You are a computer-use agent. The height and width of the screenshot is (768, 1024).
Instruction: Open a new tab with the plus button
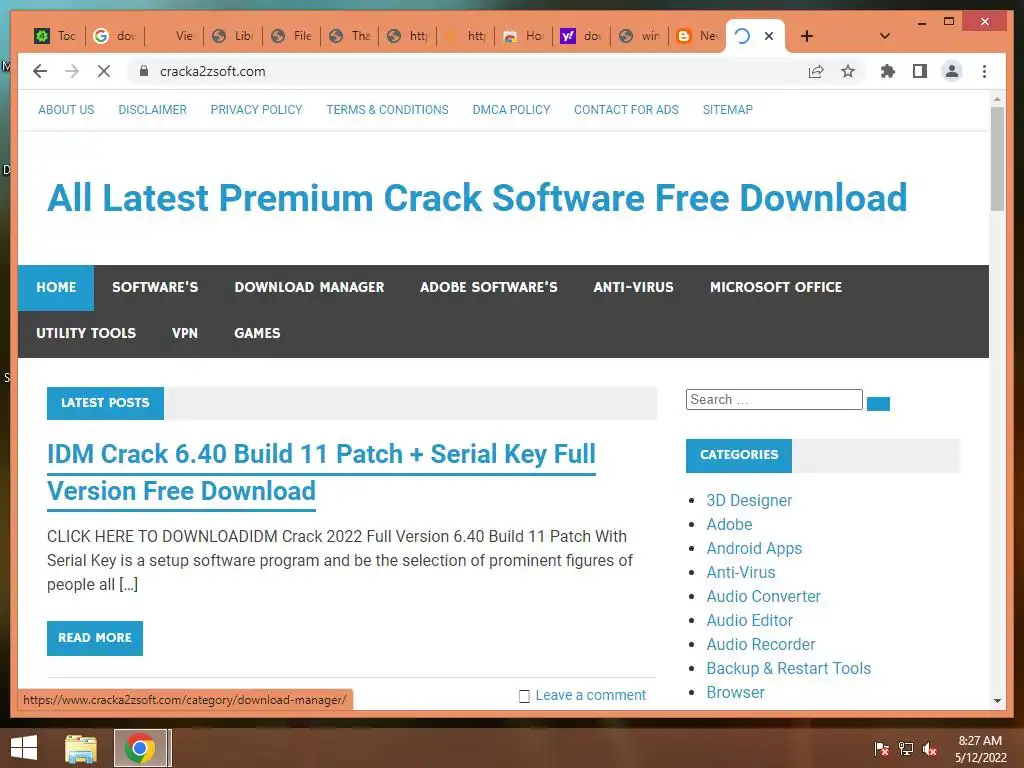tap(807, 36)
